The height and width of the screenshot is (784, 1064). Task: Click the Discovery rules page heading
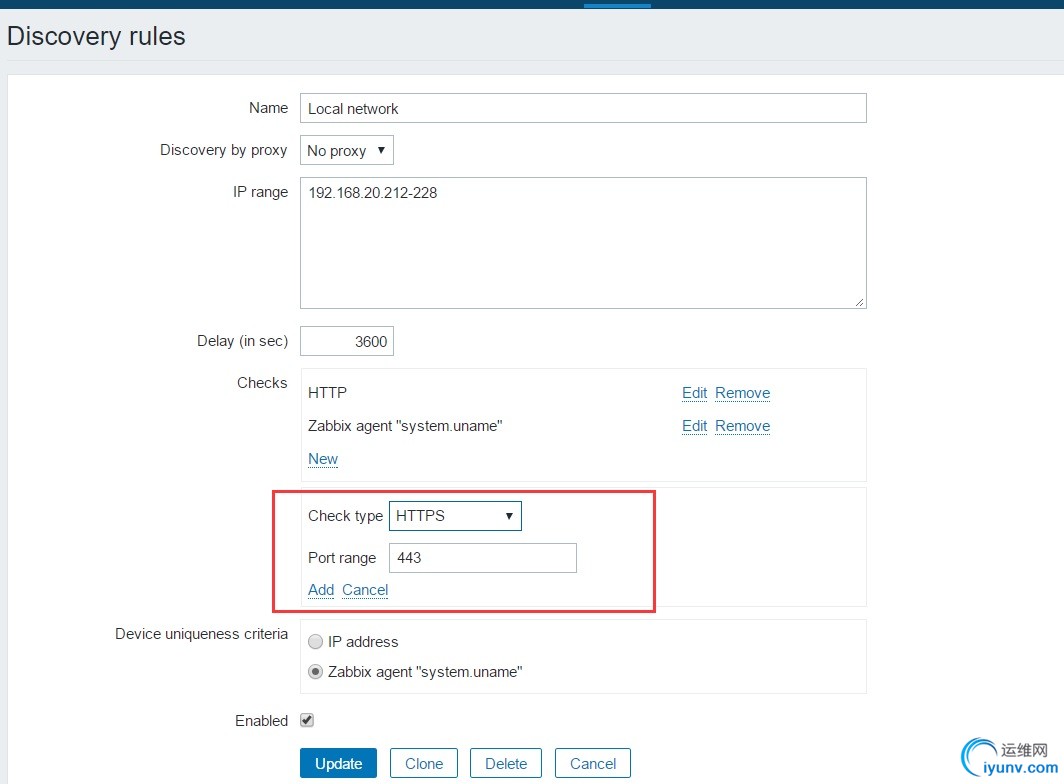point(96,36)
